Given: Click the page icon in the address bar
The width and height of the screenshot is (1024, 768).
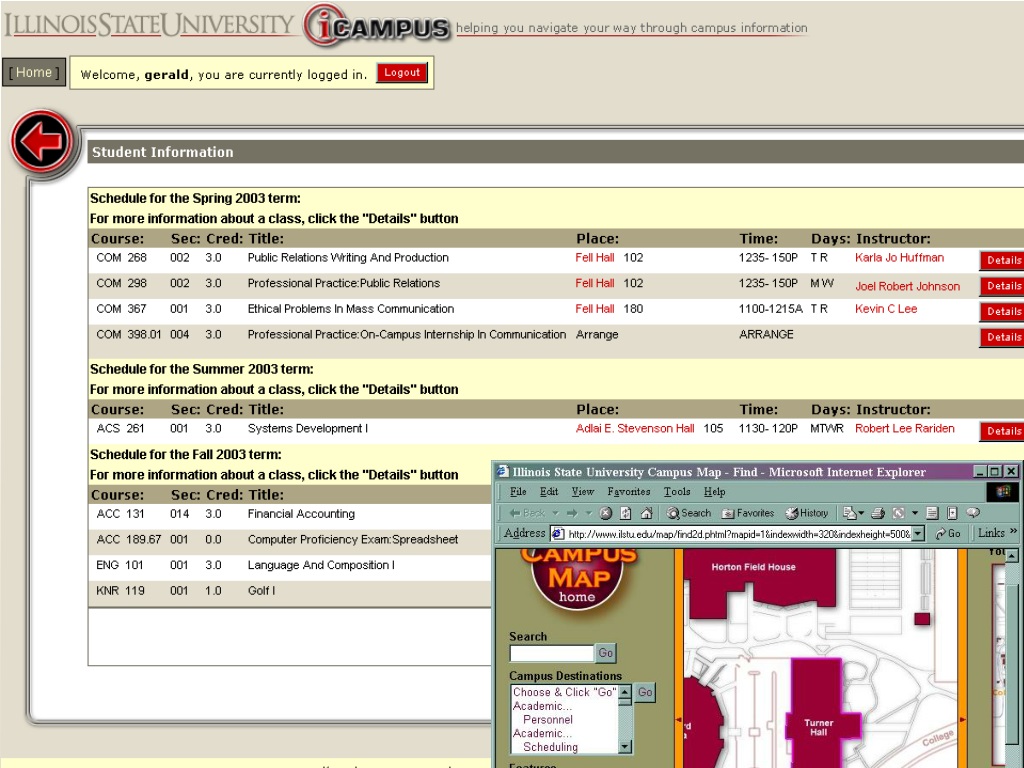Looking at the screenshot, I should pos(558,534).
